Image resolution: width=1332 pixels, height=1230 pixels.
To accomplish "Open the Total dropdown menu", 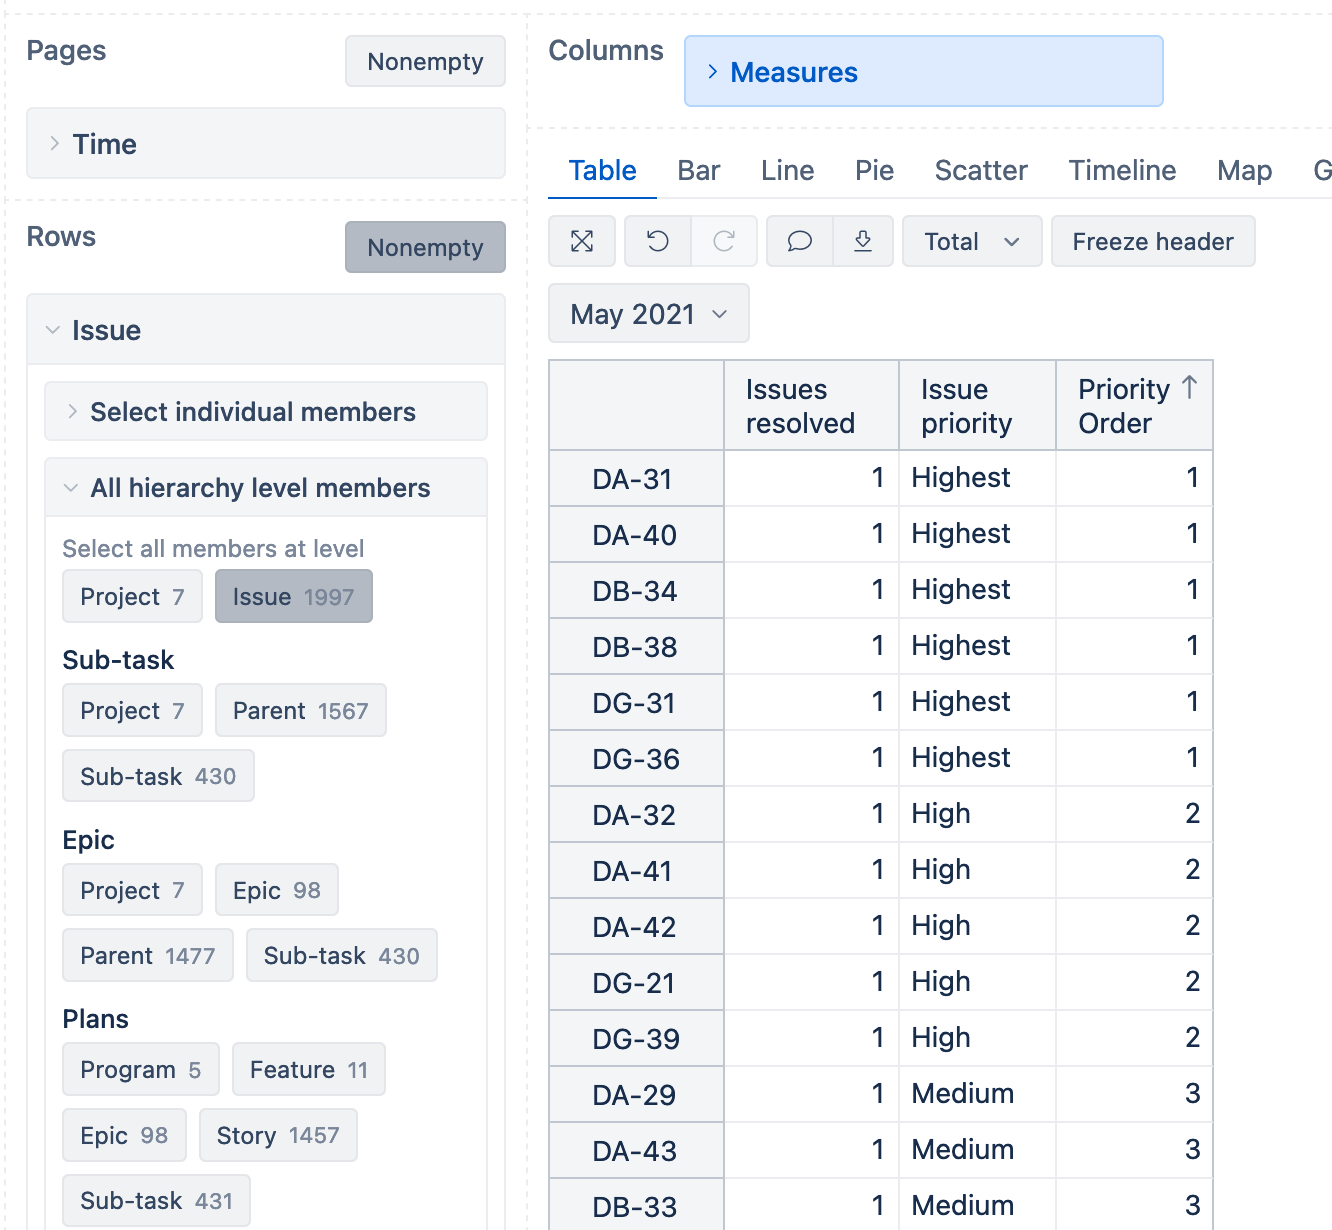I will 971,241.
